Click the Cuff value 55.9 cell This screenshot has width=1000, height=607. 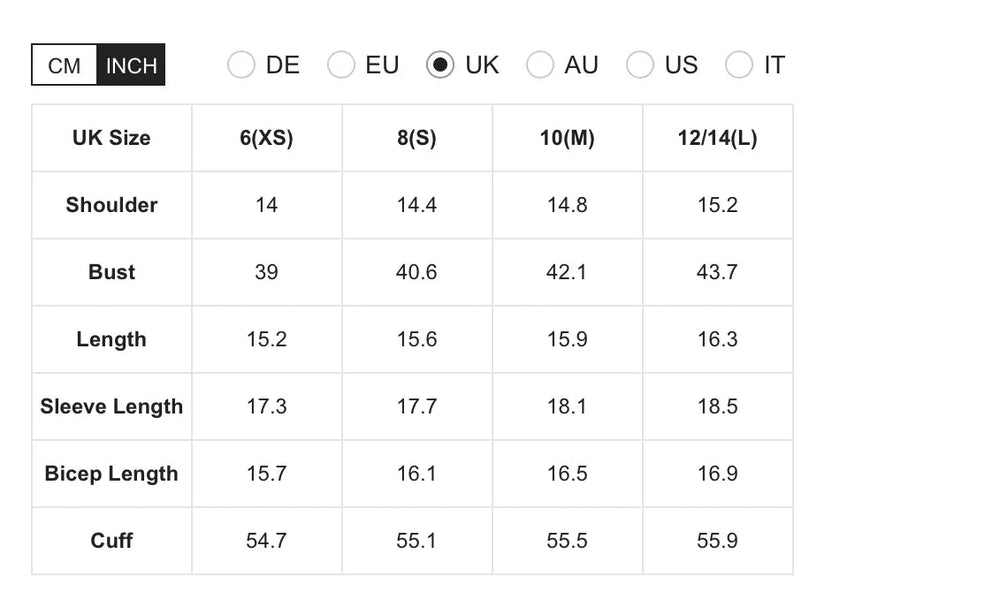tap(717, 541)
